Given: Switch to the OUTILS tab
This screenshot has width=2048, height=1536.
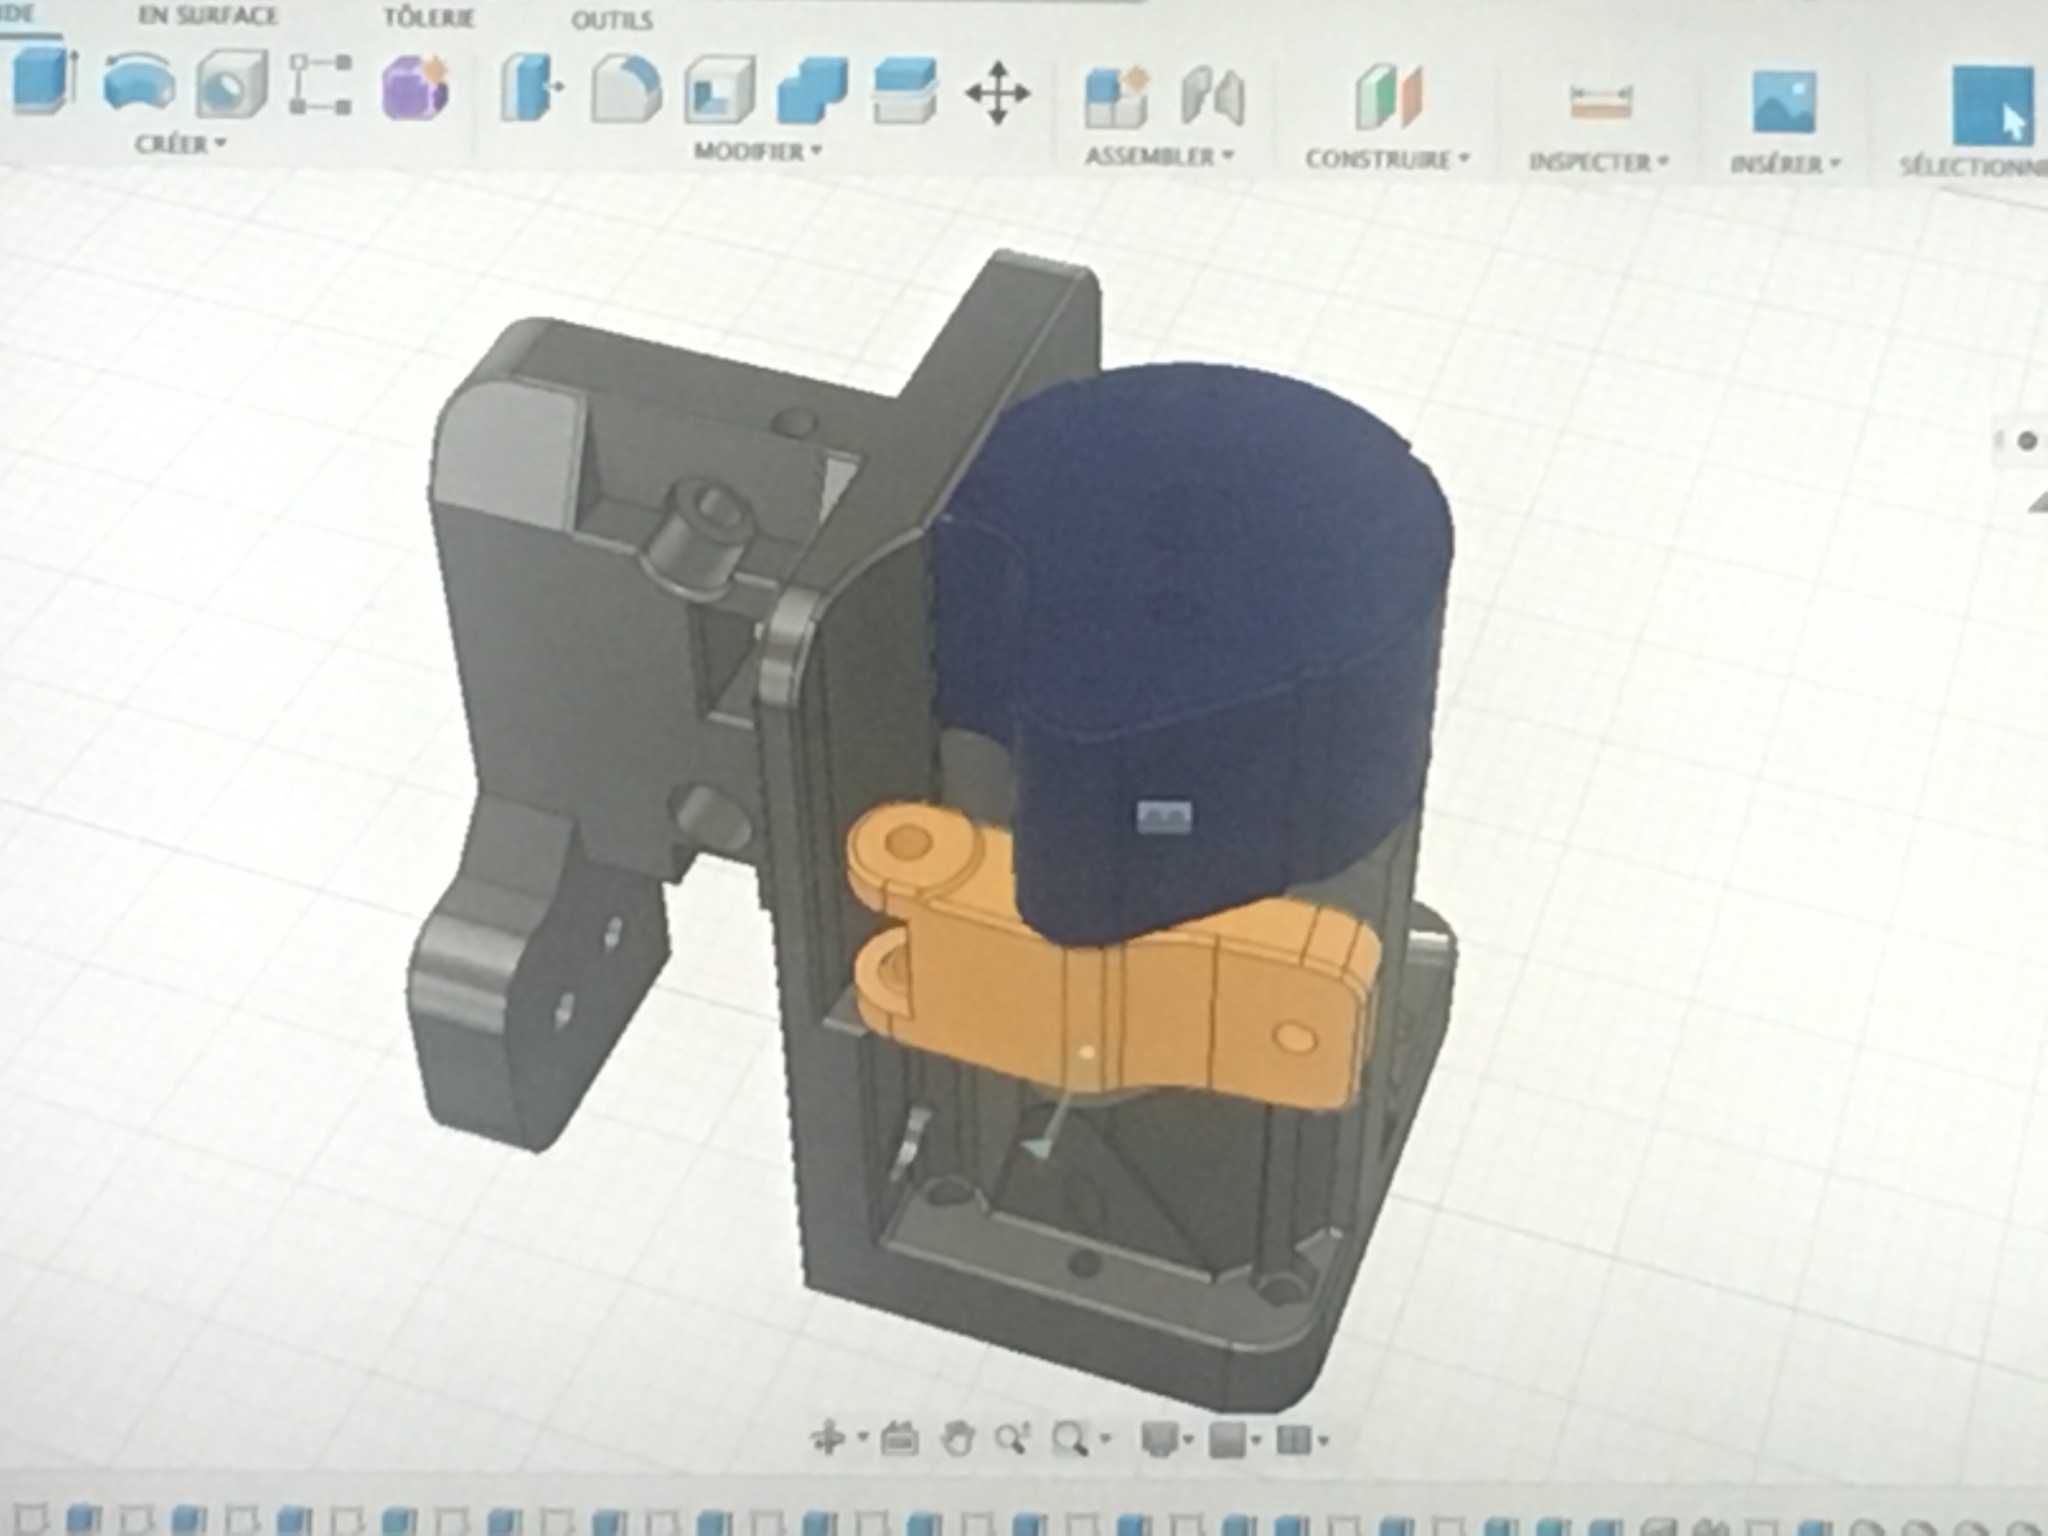Looking at the screenshot, I should (x=612, y=20).
